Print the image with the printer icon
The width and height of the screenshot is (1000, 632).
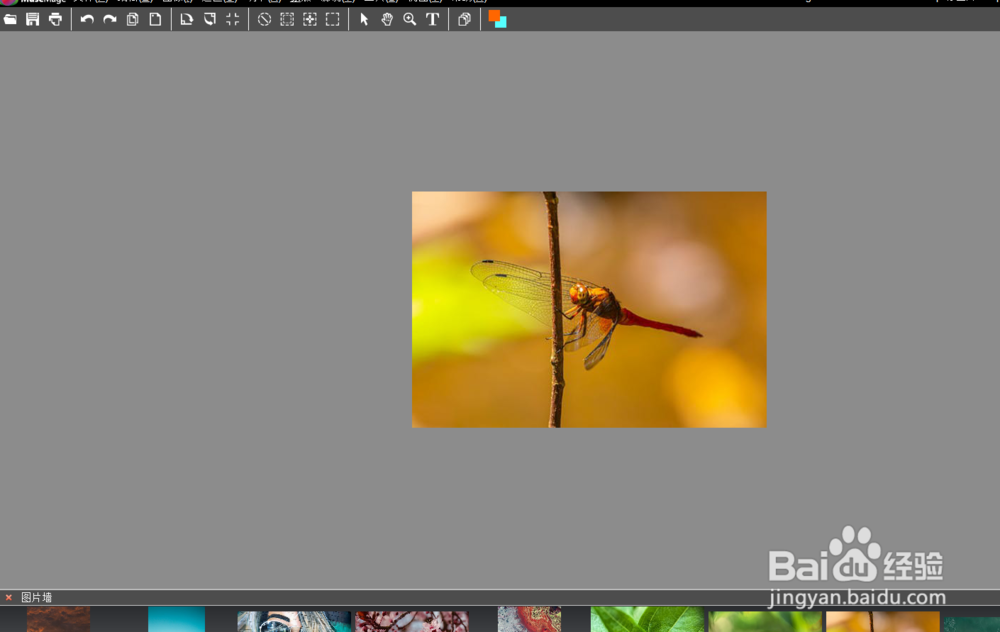[x=55, y=19]
